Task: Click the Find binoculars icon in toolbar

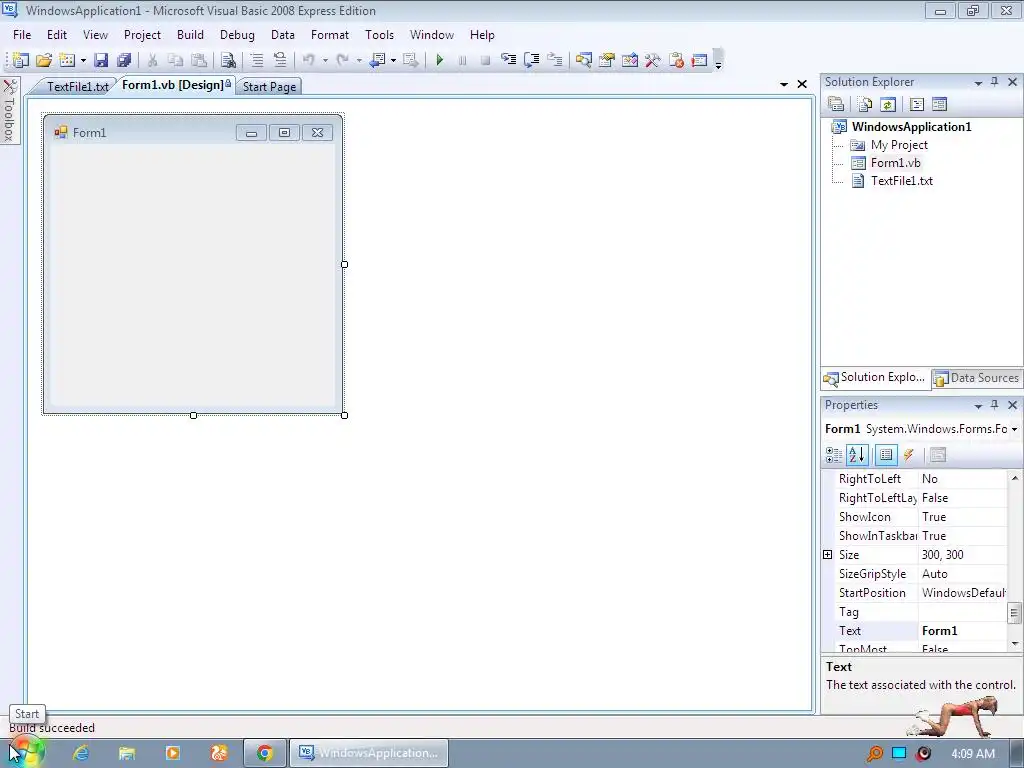Action: (x=228, y=60)
